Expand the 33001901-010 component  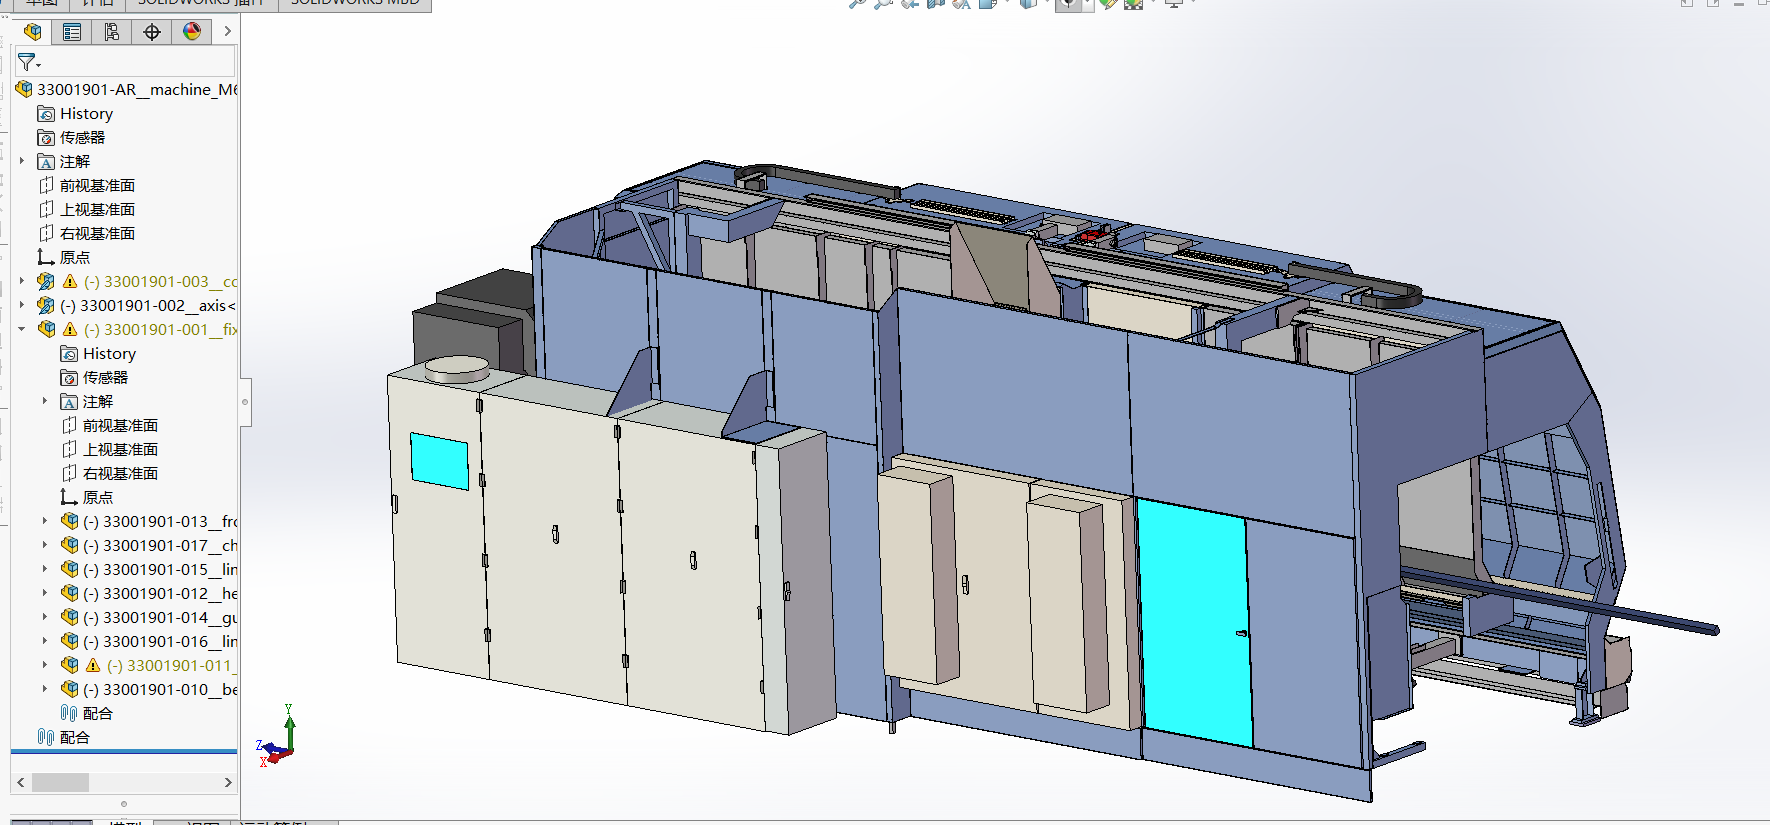(45, 689)
